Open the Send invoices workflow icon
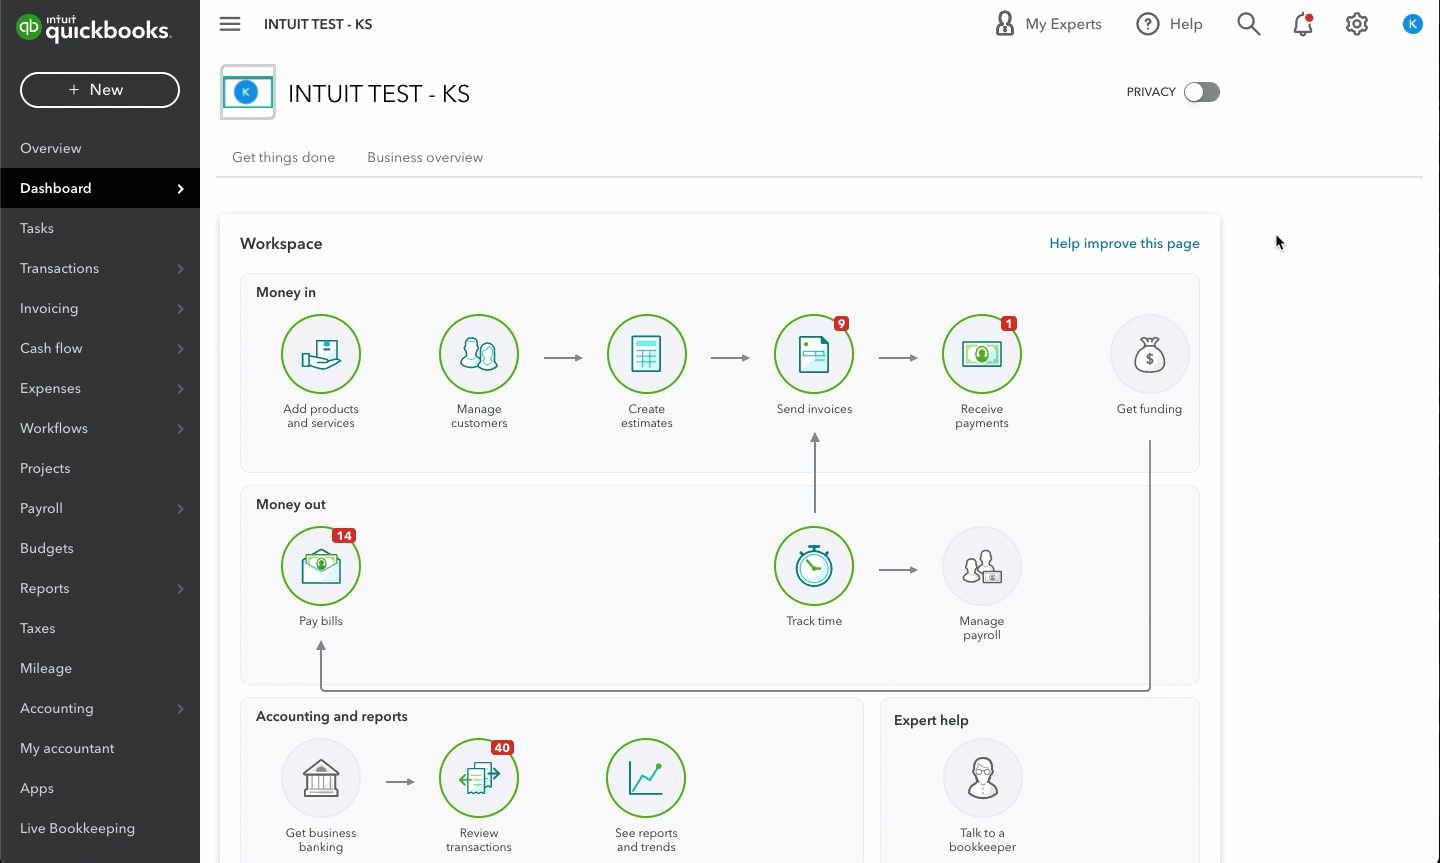Screen dimensions: 1440x863 coord(814,355)
